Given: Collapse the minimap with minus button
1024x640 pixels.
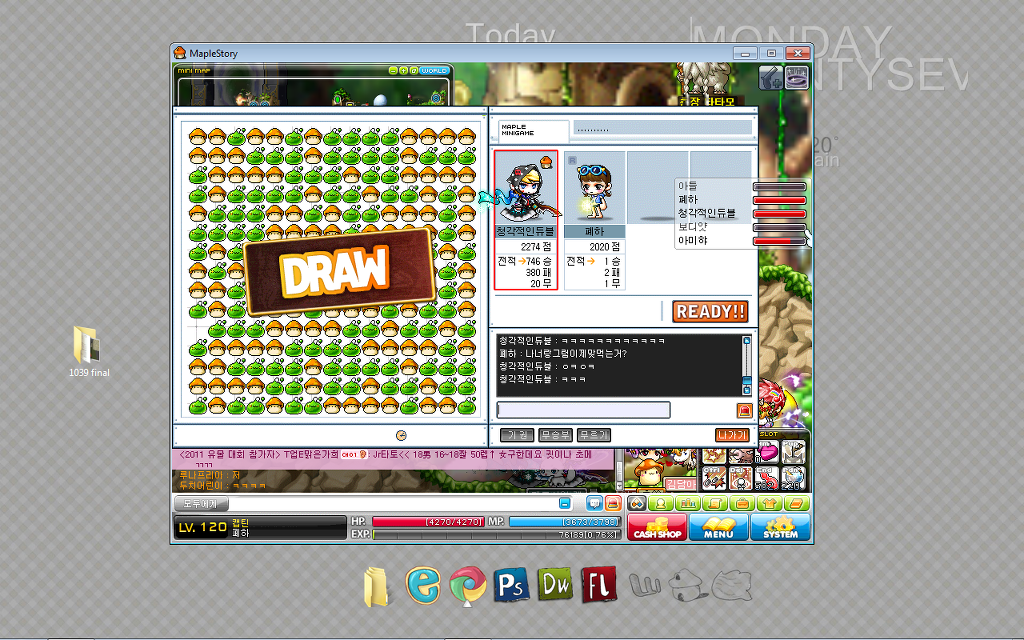Looking at the screenshot, I should click(393, 71).
